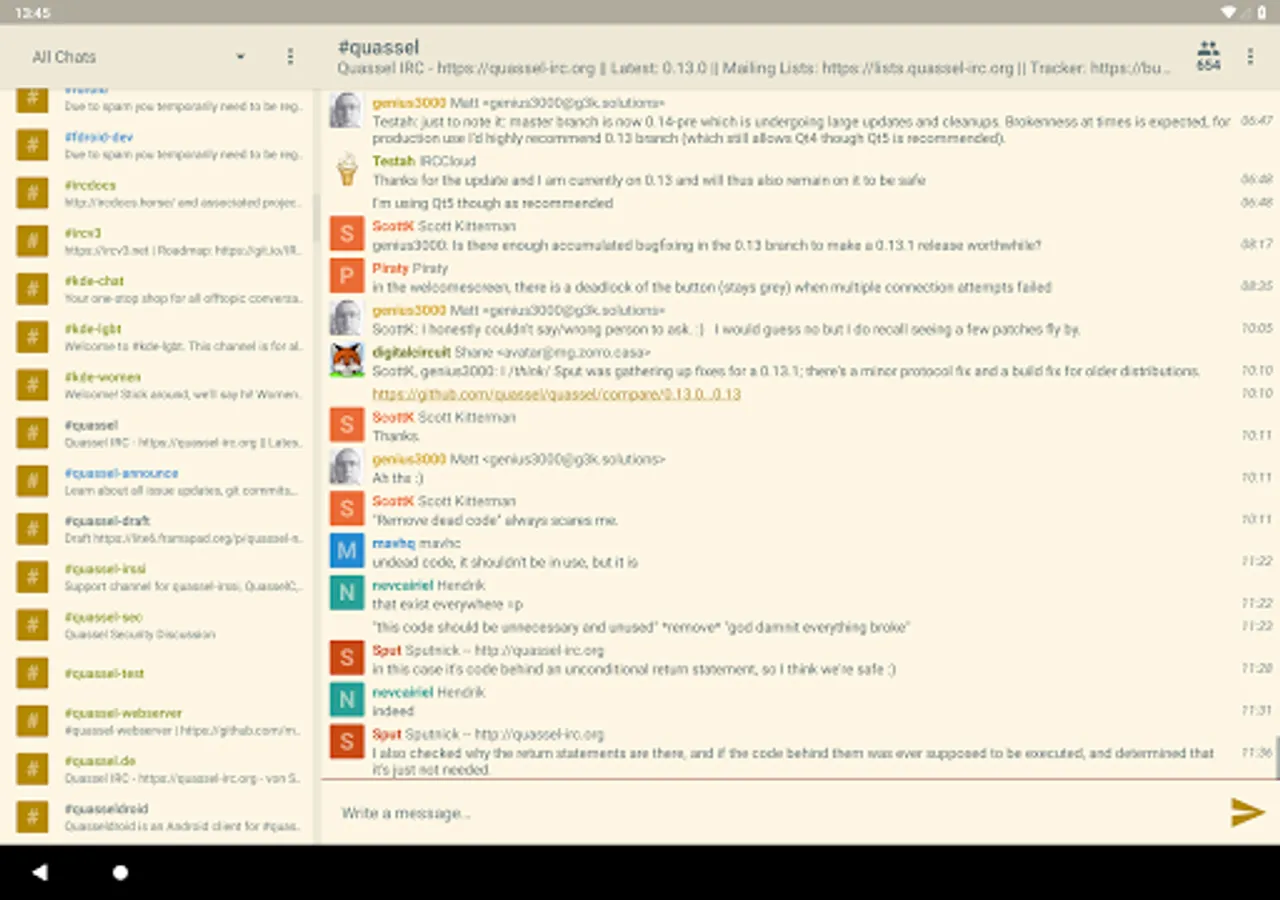Tap the message about welcomescreen button deadlock
This screenshot has height=900, width=1280.
point(711,287)
